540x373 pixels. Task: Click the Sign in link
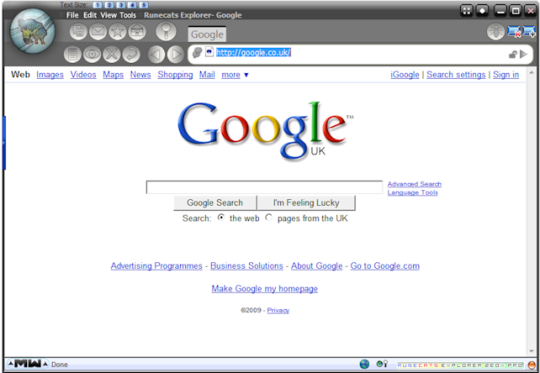[506, 75]
